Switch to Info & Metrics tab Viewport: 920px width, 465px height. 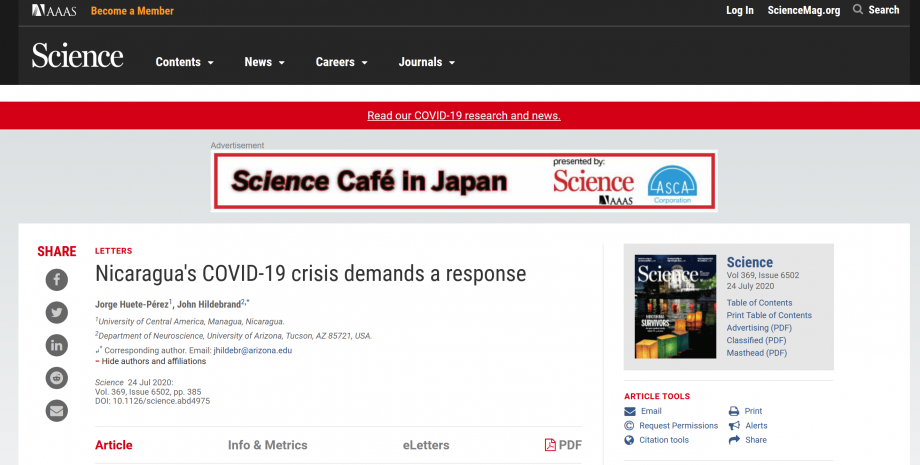[267, 445]
